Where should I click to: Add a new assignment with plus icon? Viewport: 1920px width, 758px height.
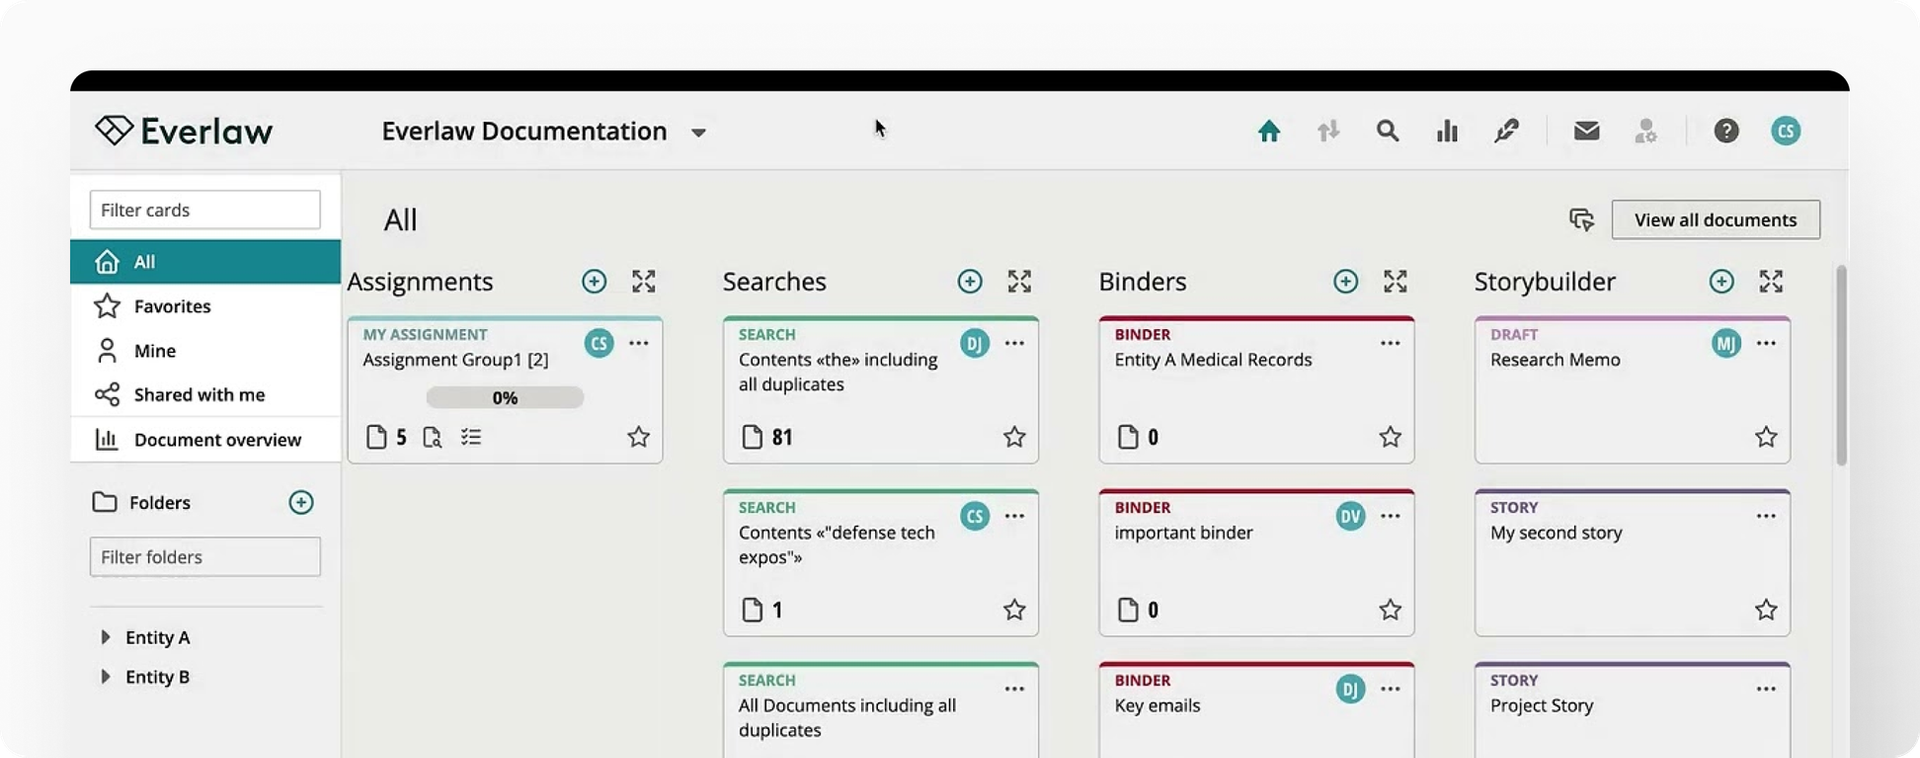pos(594,282)
